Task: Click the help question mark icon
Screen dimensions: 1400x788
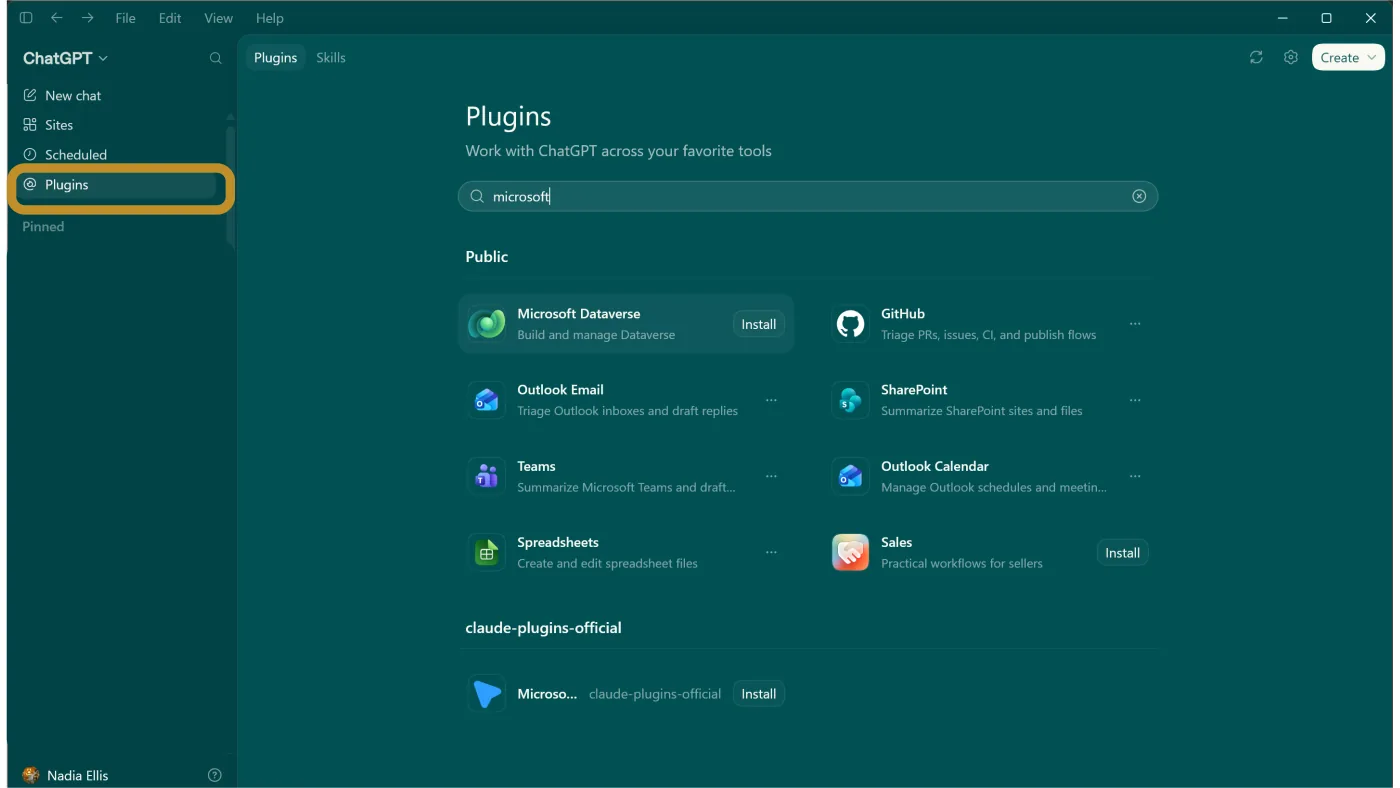Action: tap(214, 775)
